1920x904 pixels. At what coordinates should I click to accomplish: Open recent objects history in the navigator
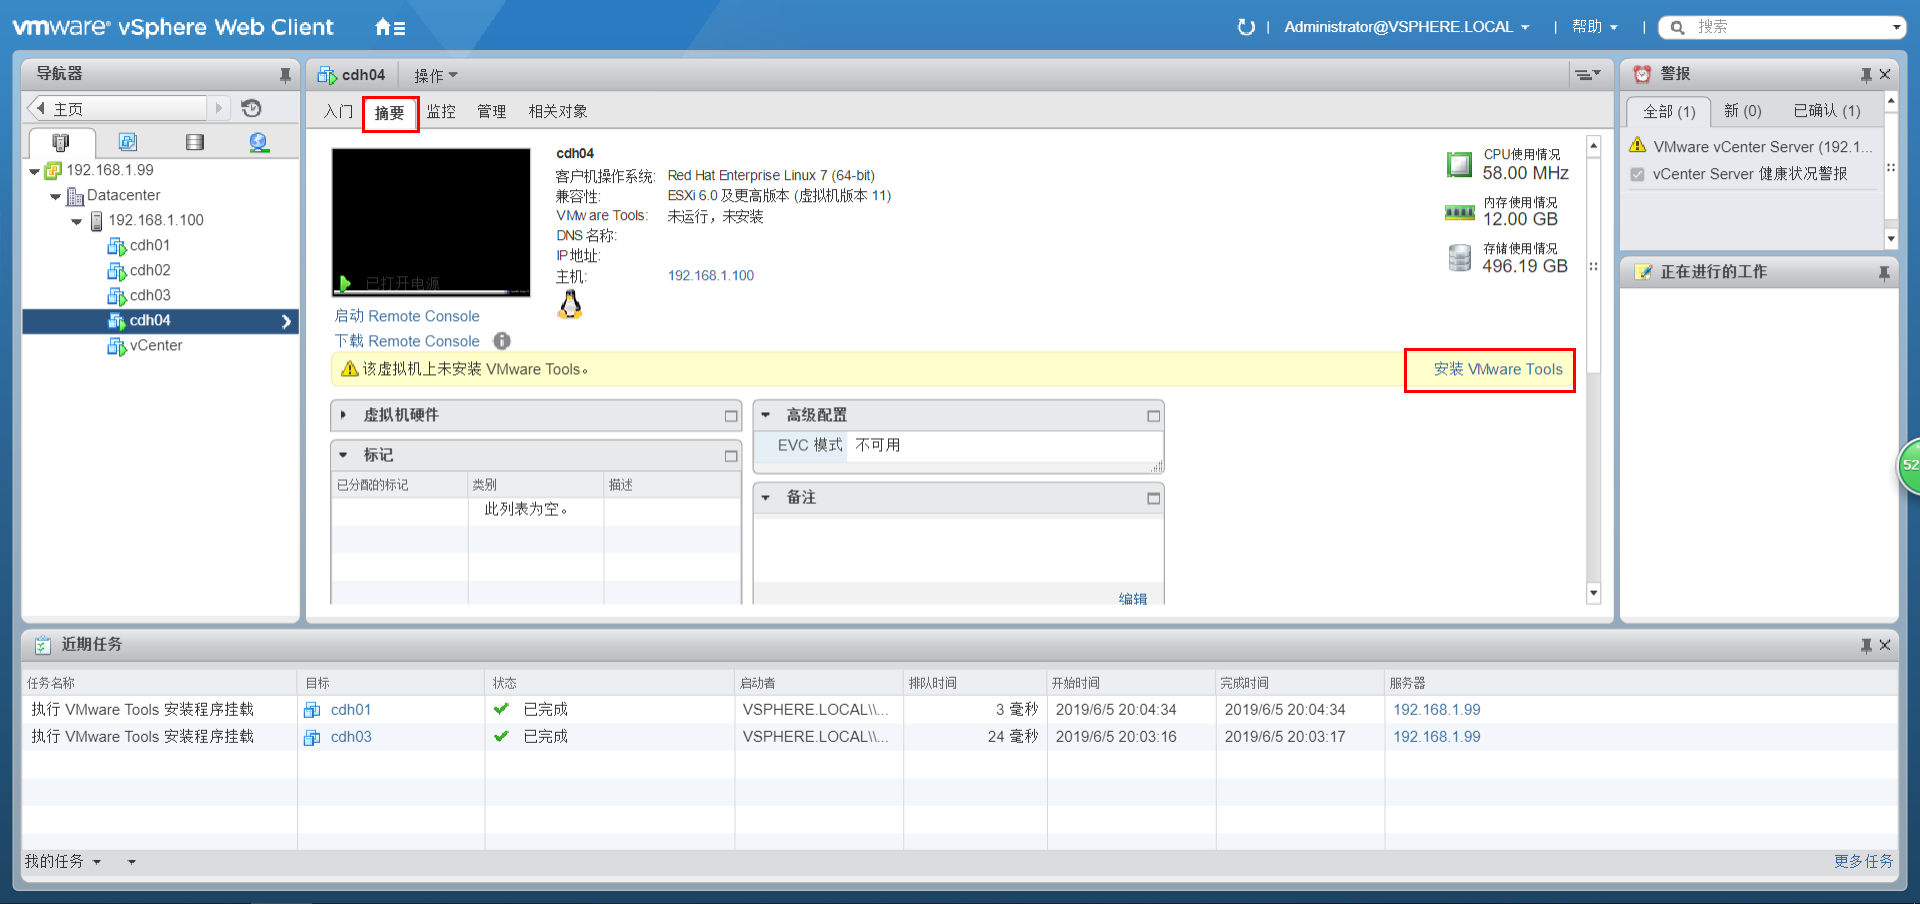pyautogui.click(x=251, y=108)
